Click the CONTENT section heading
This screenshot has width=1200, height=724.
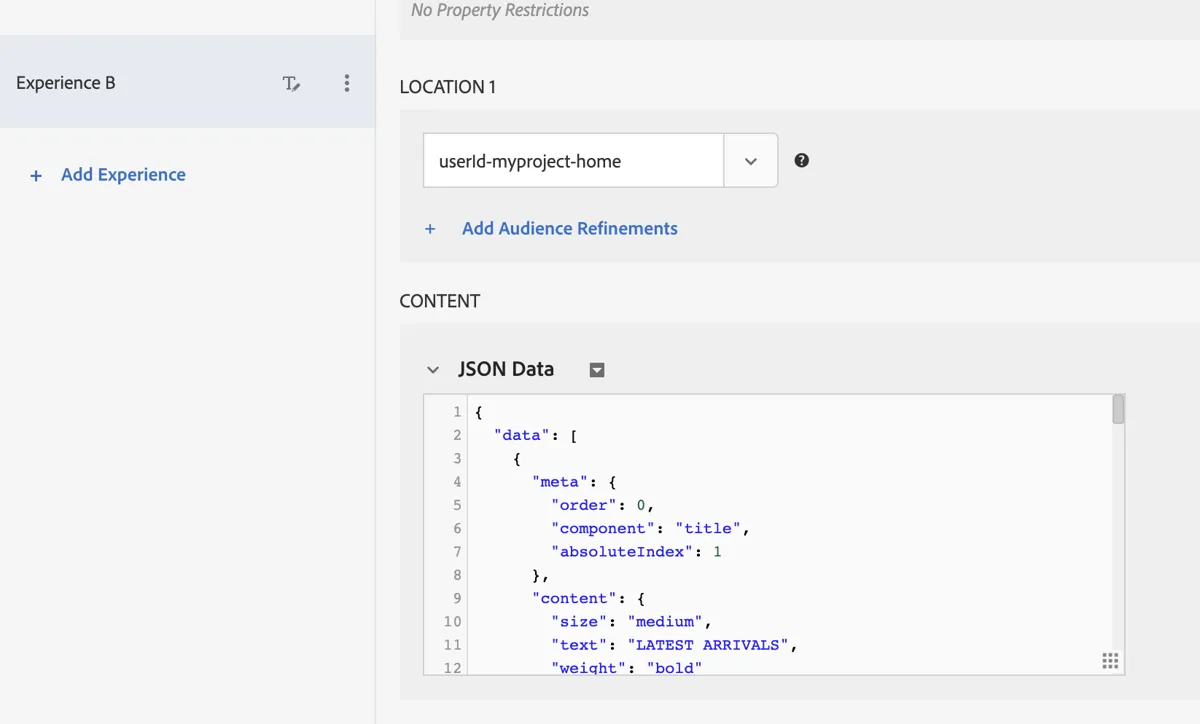coord(440,301)
